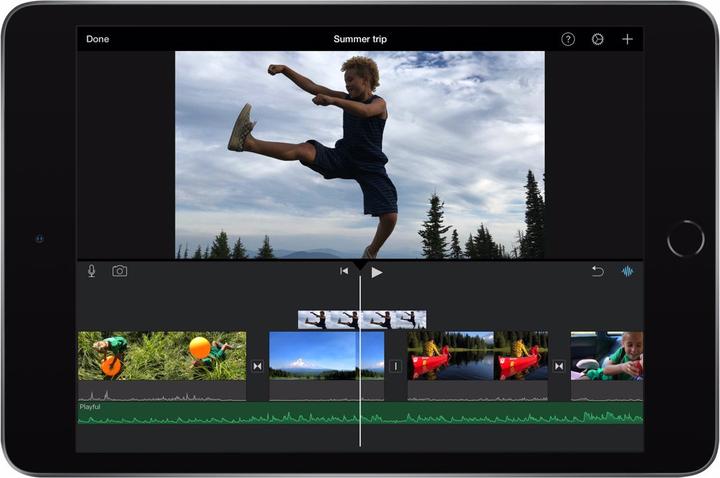Undo the last edit
The width and height of the screenshot is (720, 478).
[x=597, y=271]
